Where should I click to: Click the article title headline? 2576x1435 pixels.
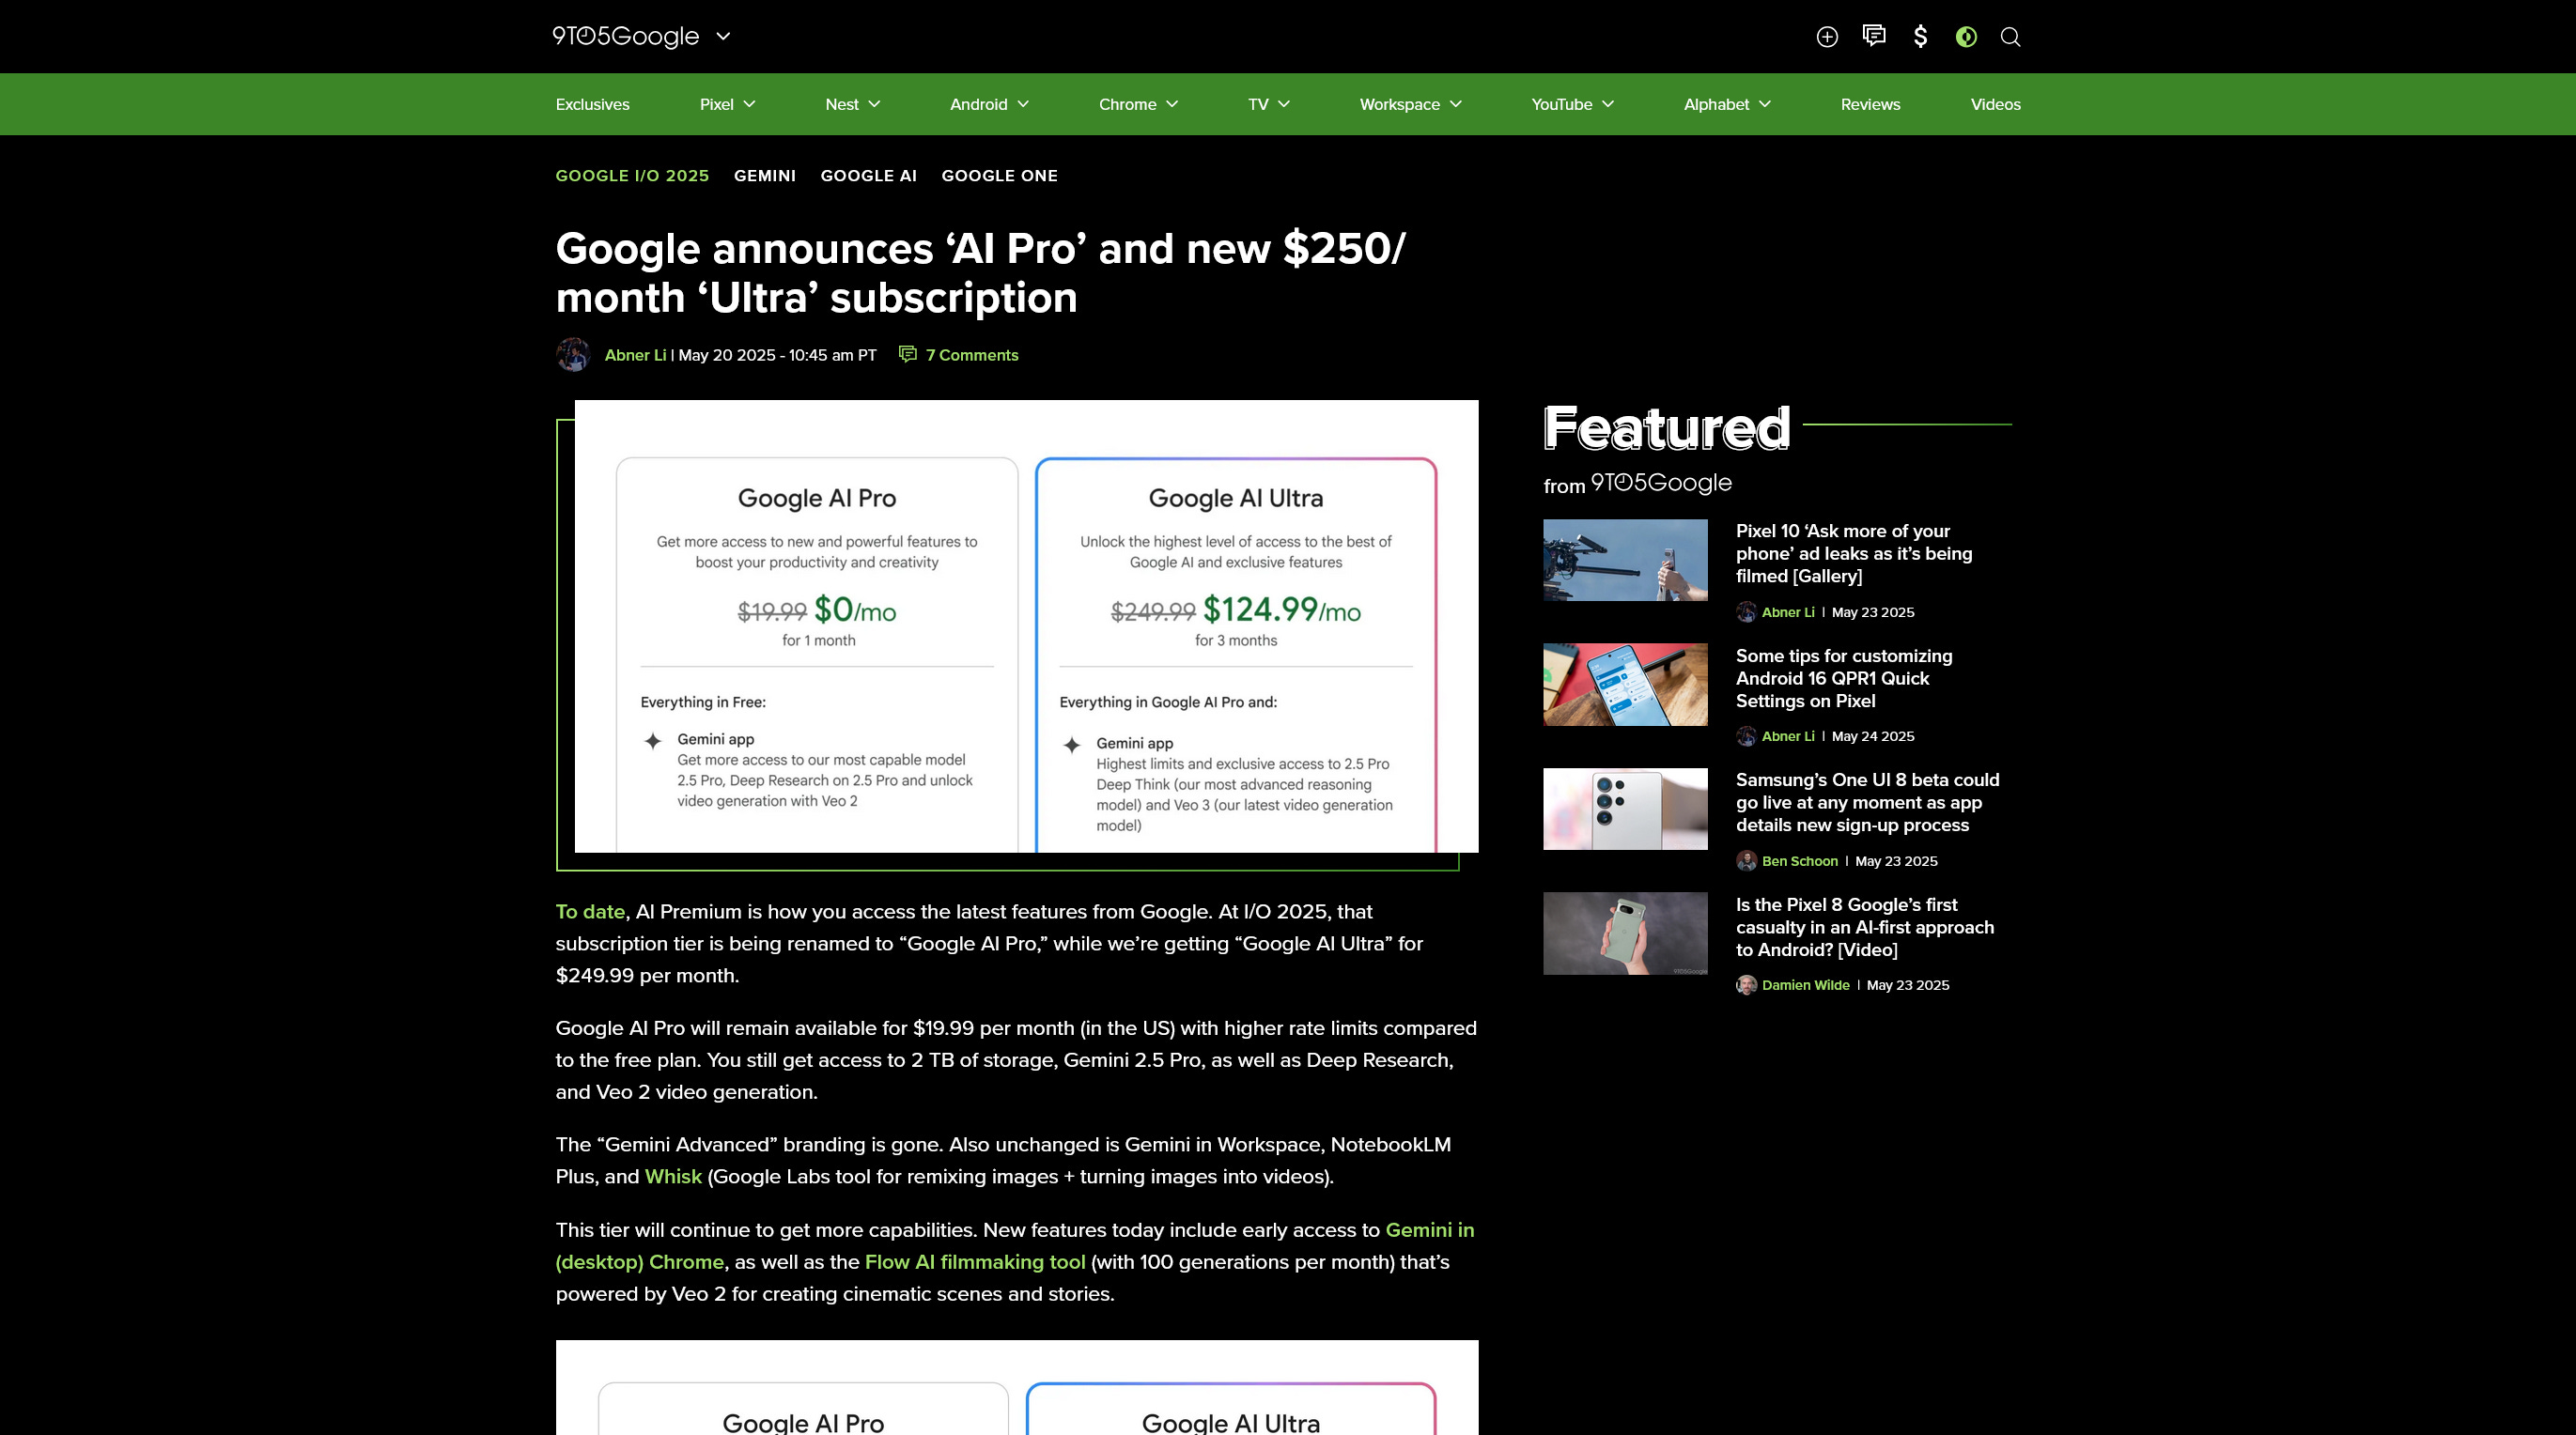pyautogui.click(x=980, y=273)
